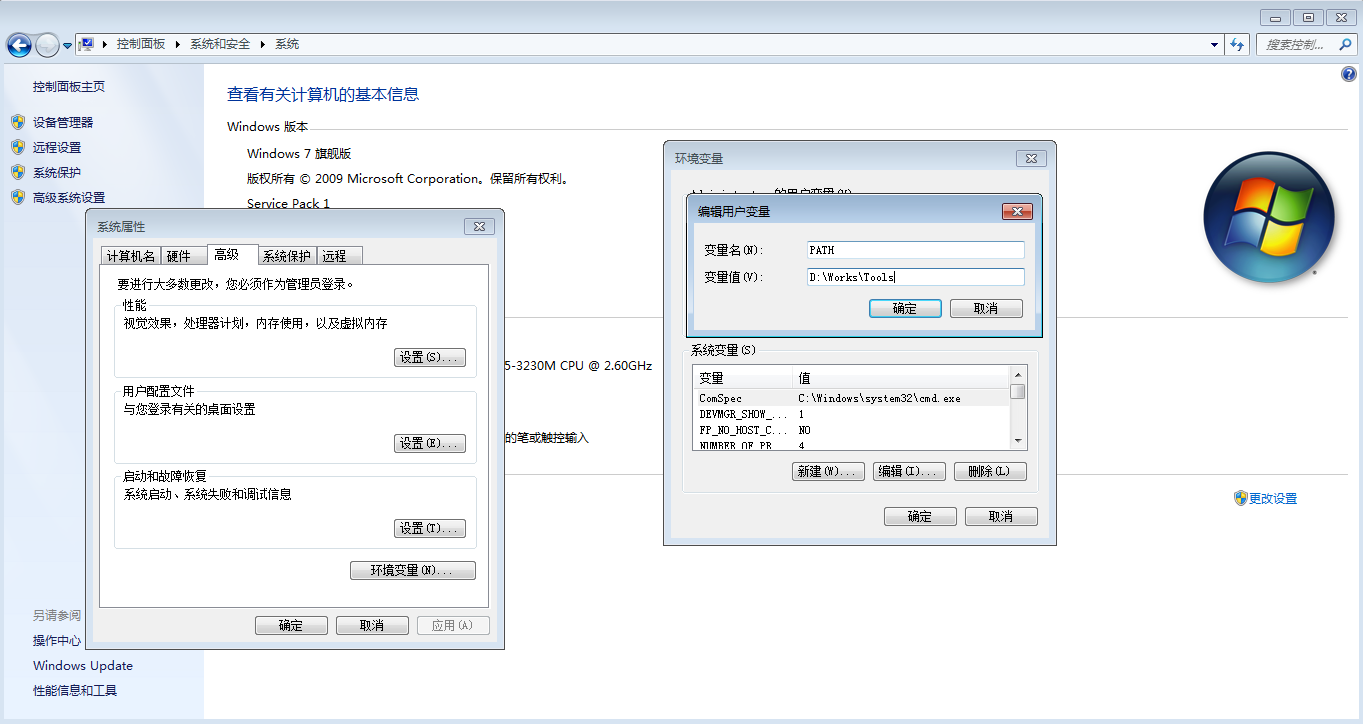Image resolution: width=1363 pixels, height=724 pixels.
Task: Click 系统 in the address breadcrumb
Action: [287, 44]
